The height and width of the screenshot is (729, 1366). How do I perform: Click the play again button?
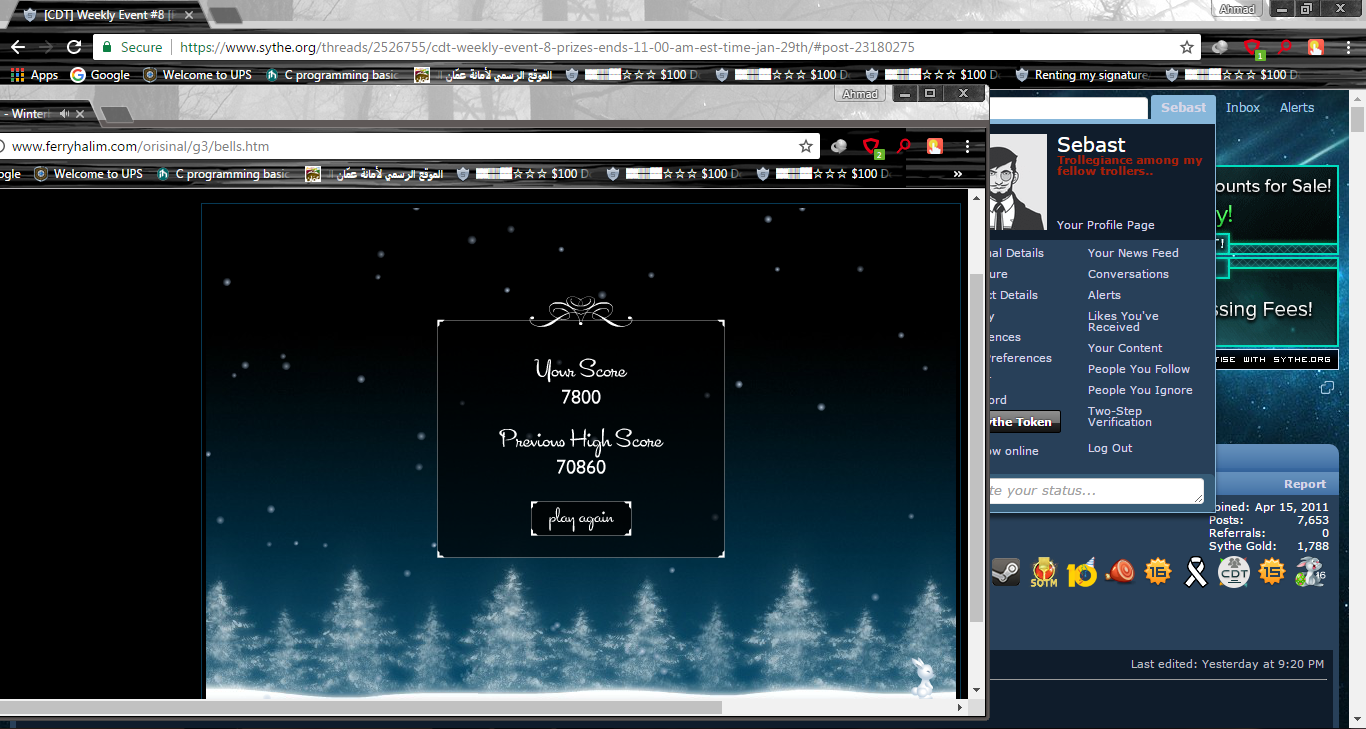581,519
